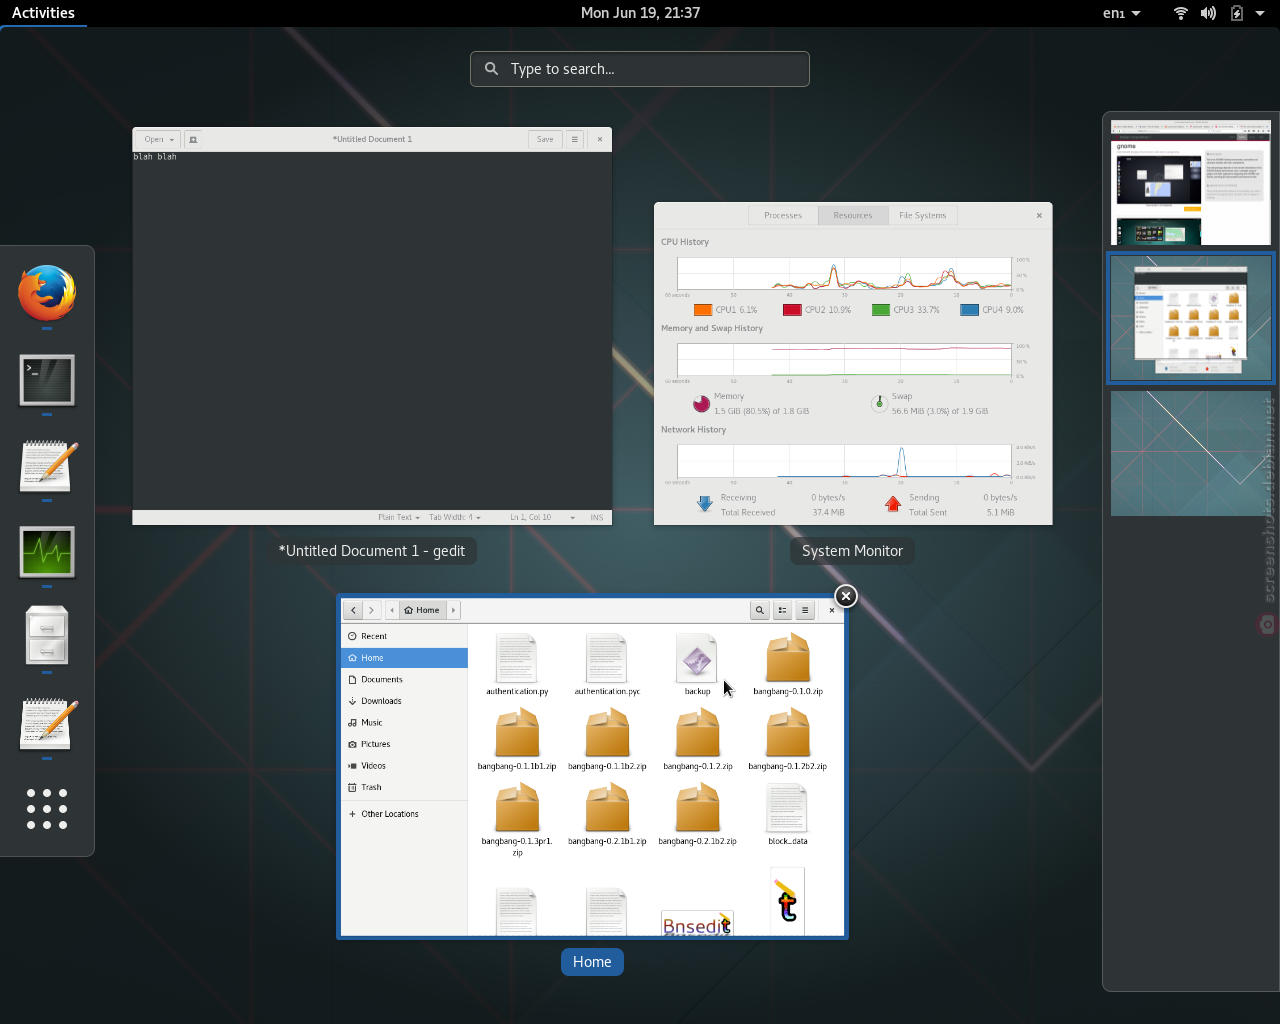
Task: Open the en1 input source dropdown
Action: [1122, 13]
